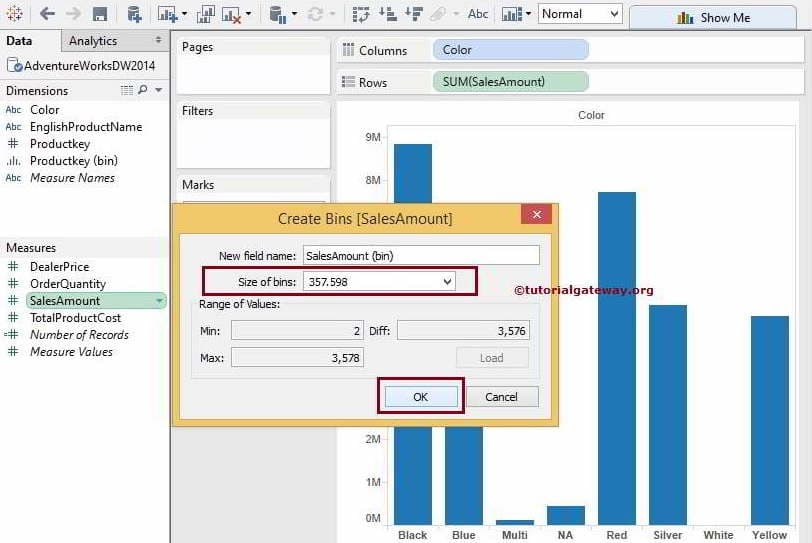Switch to the Analytics tab
The image size is (812, 543).
pos(93,40)
